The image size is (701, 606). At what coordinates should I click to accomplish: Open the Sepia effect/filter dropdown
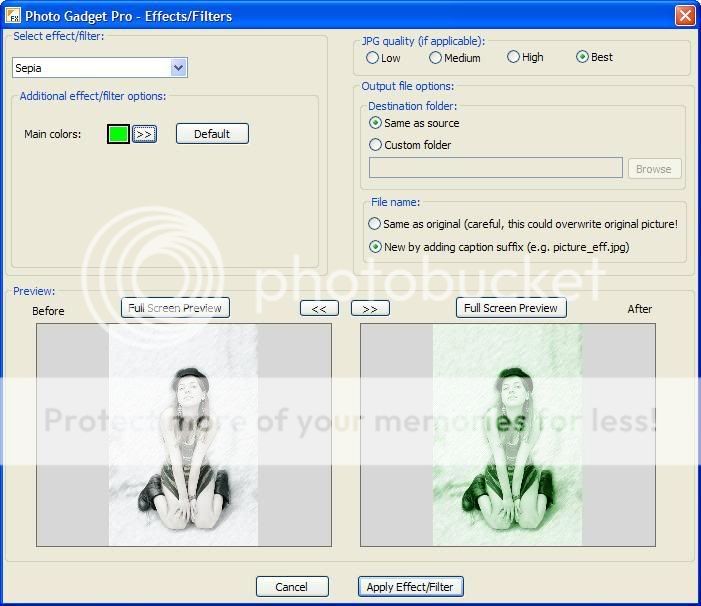(179, 68)
